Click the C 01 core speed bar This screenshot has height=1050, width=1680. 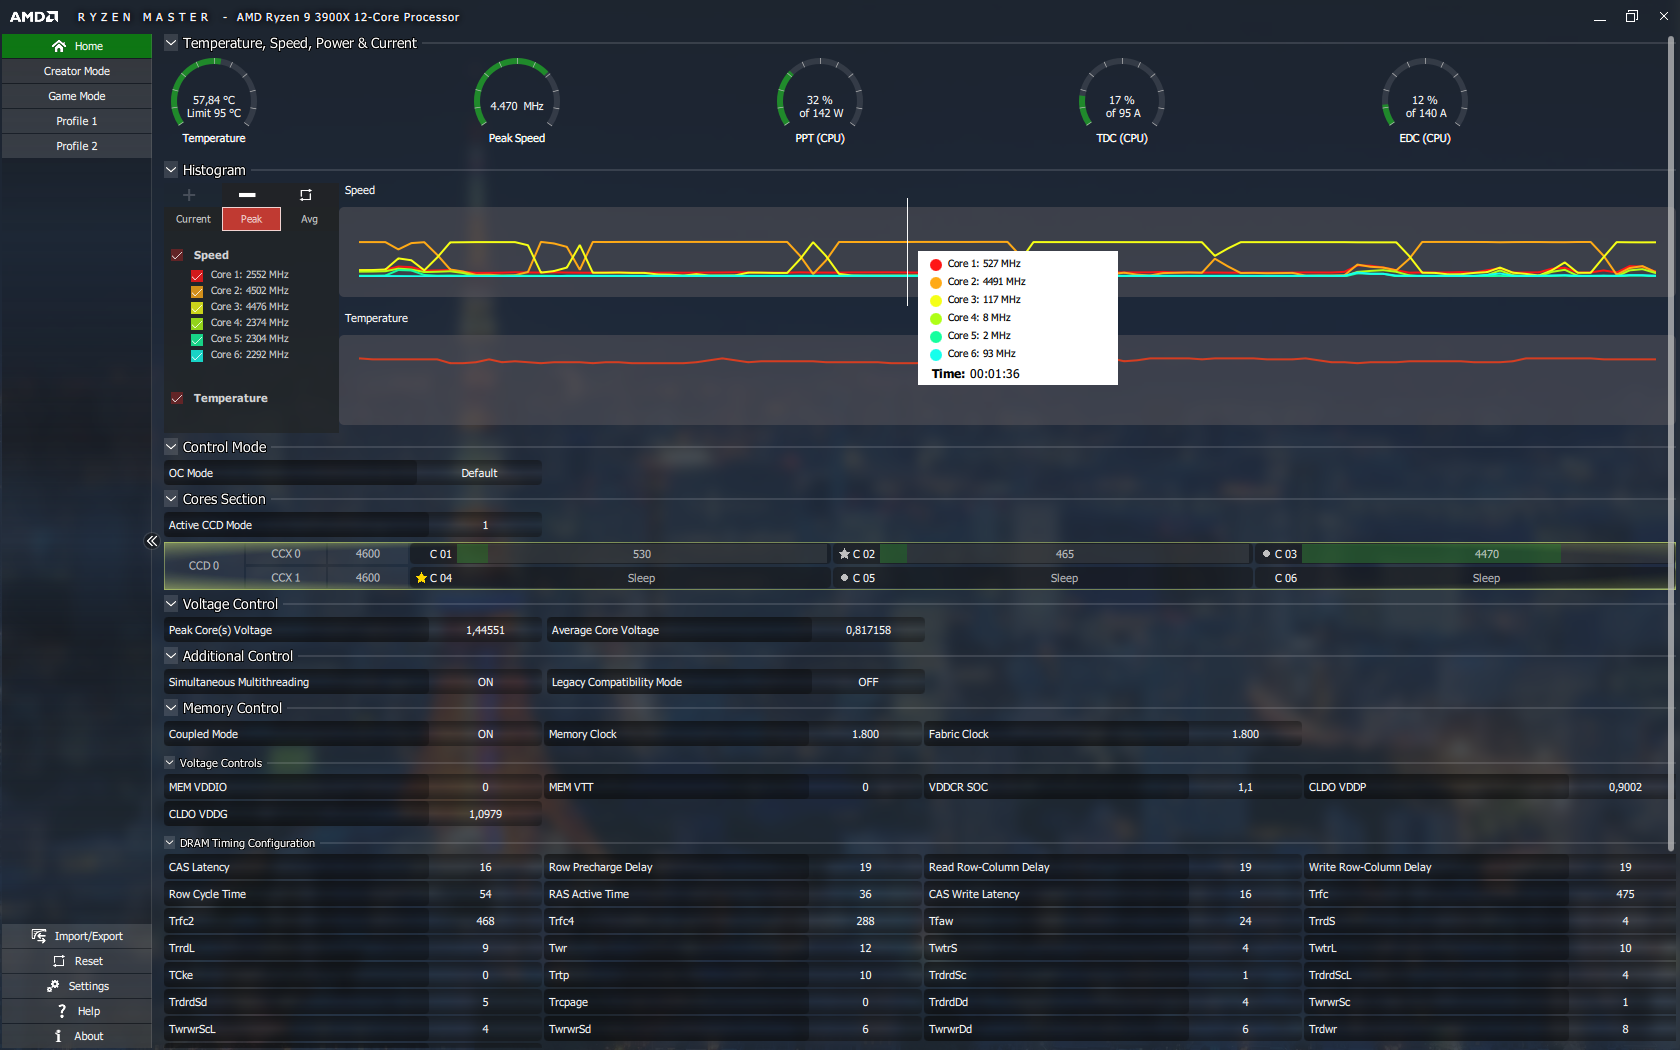642,554
